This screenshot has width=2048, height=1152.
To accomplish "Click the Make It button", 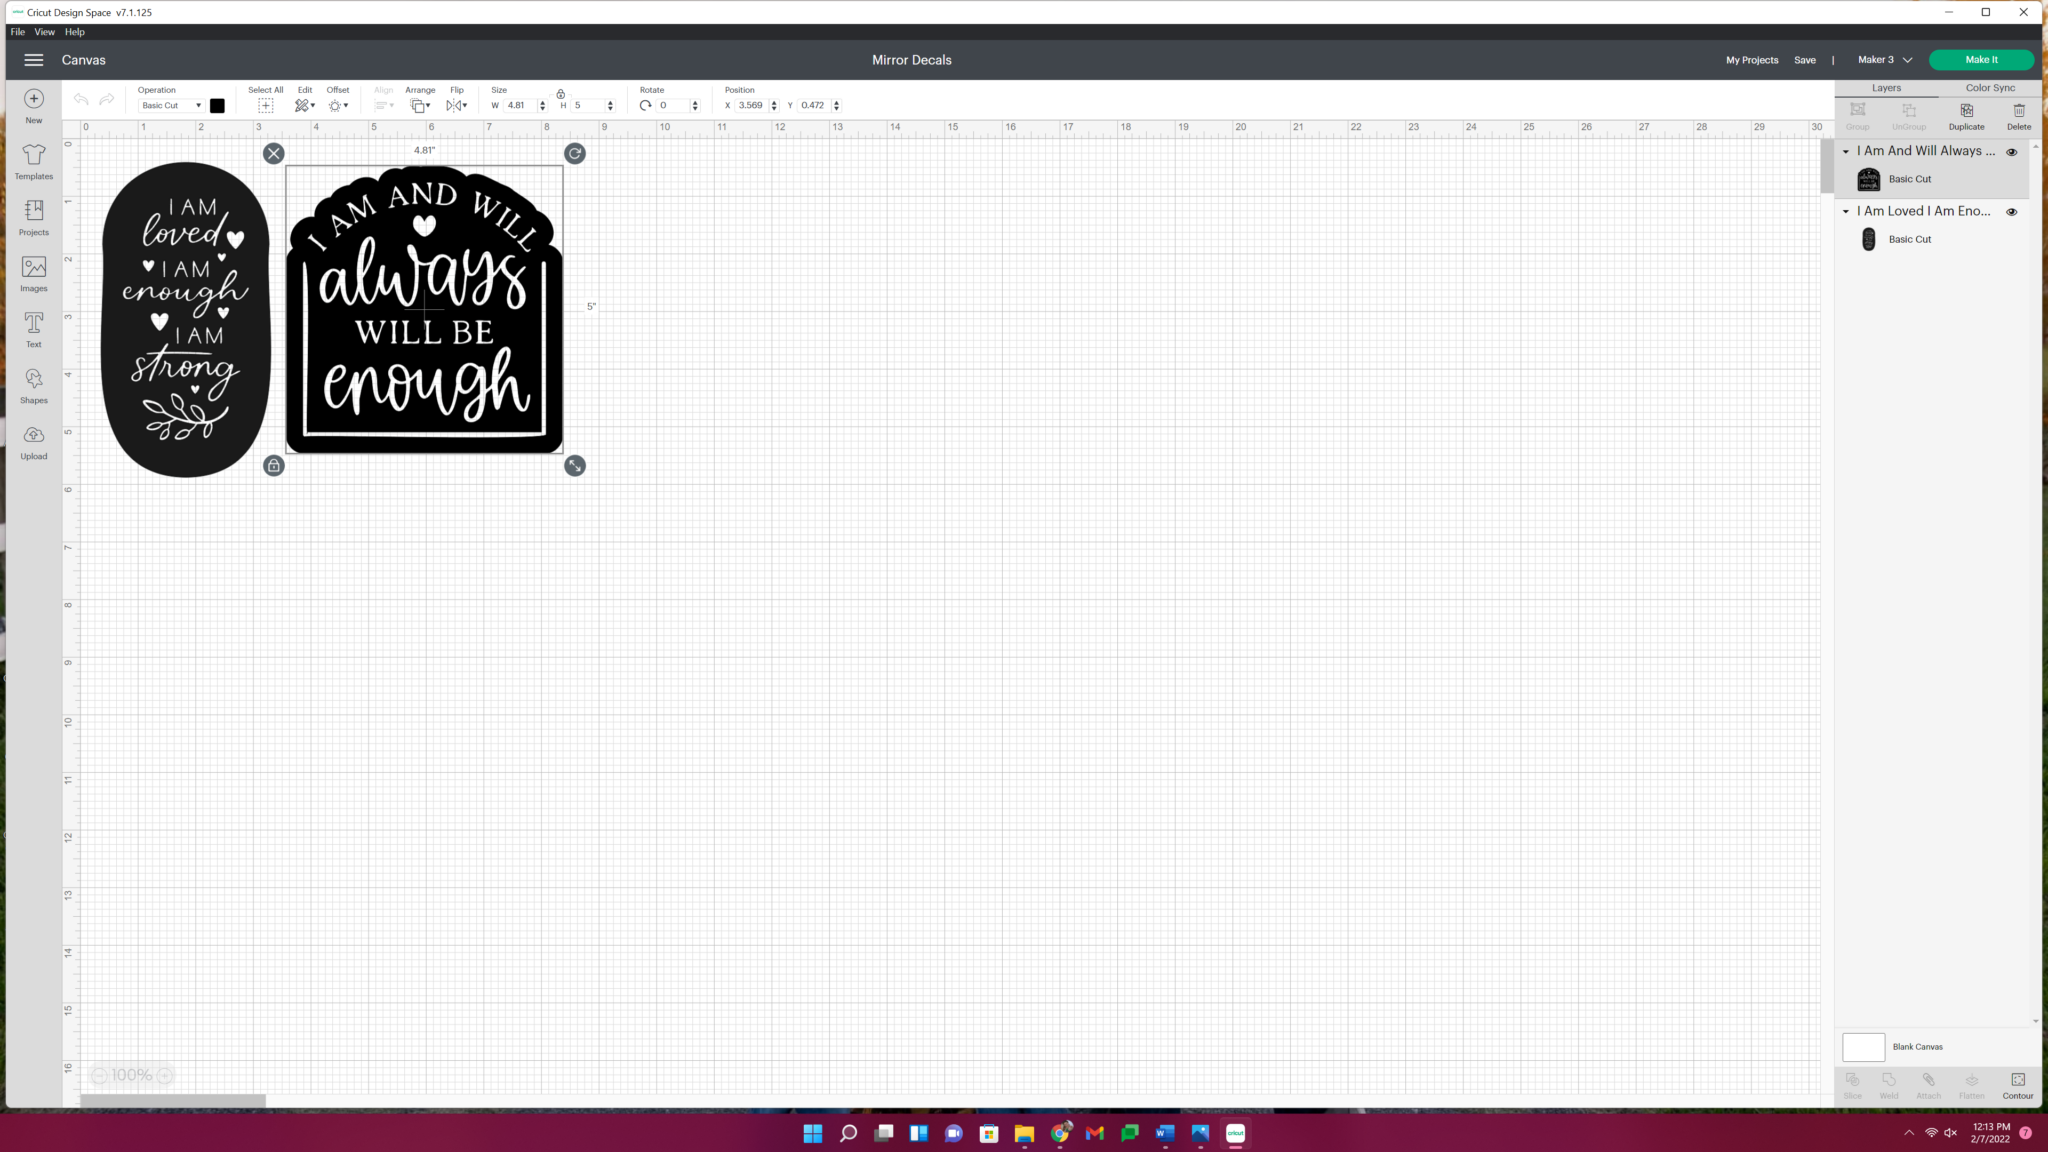I will click(x=1980, y=59).
